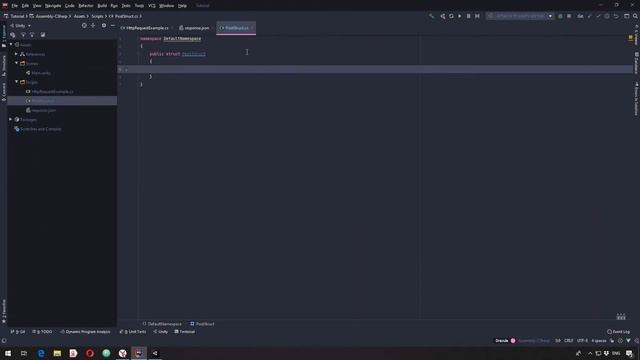Click the yellow inspection marker in editor corner
Viewport: 640px width, 360px height.
coord(631,38)
